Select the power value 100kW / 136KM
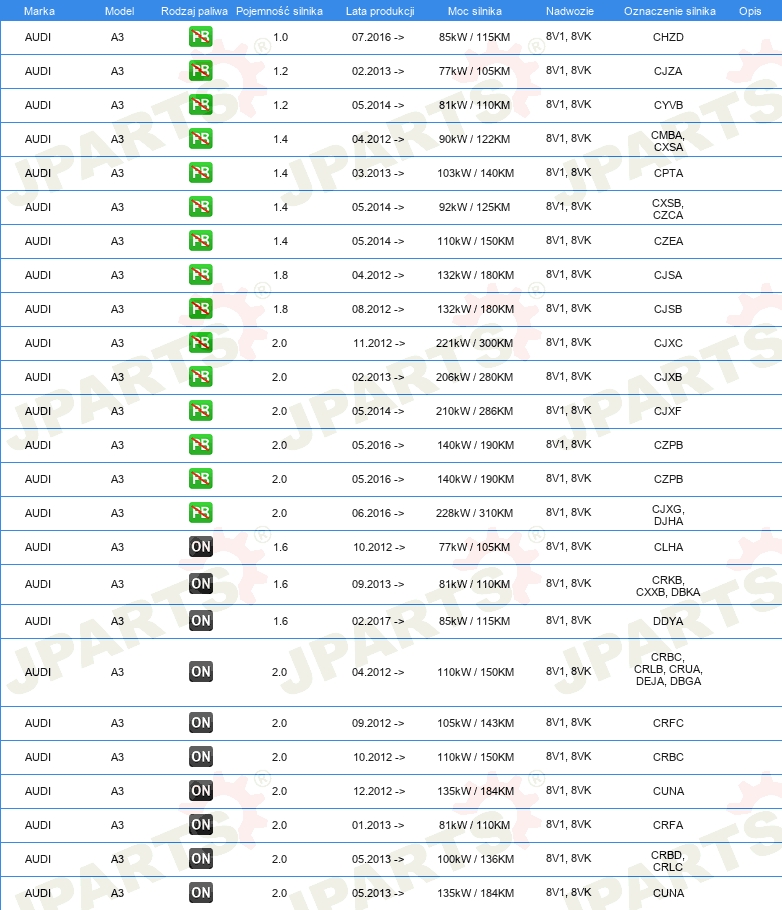782x910 pixels. 475,859
